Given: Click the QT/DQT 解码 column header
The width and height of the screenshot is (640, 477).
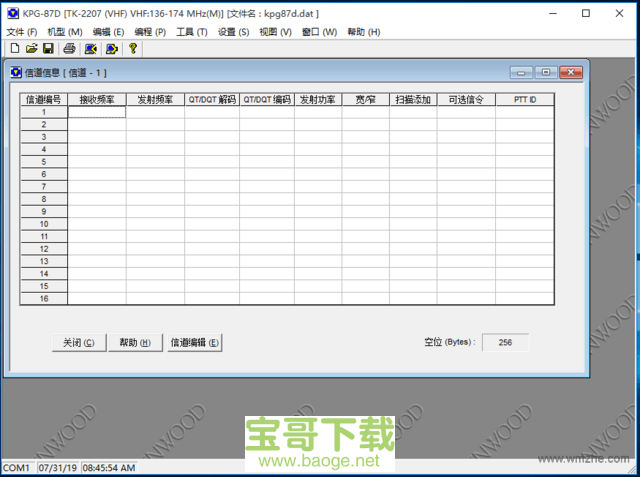Looking at the screenshot, I should [x=212, y=100].
